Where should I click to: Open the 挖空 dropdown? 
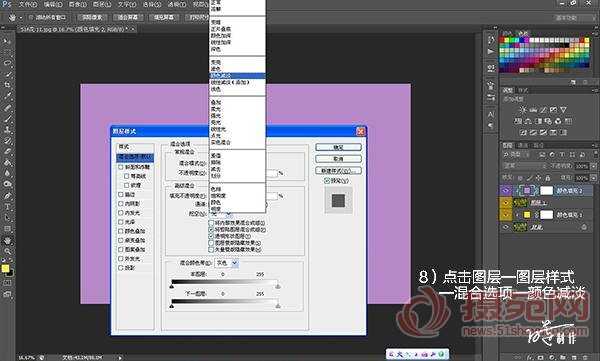(x=221, y=214)
